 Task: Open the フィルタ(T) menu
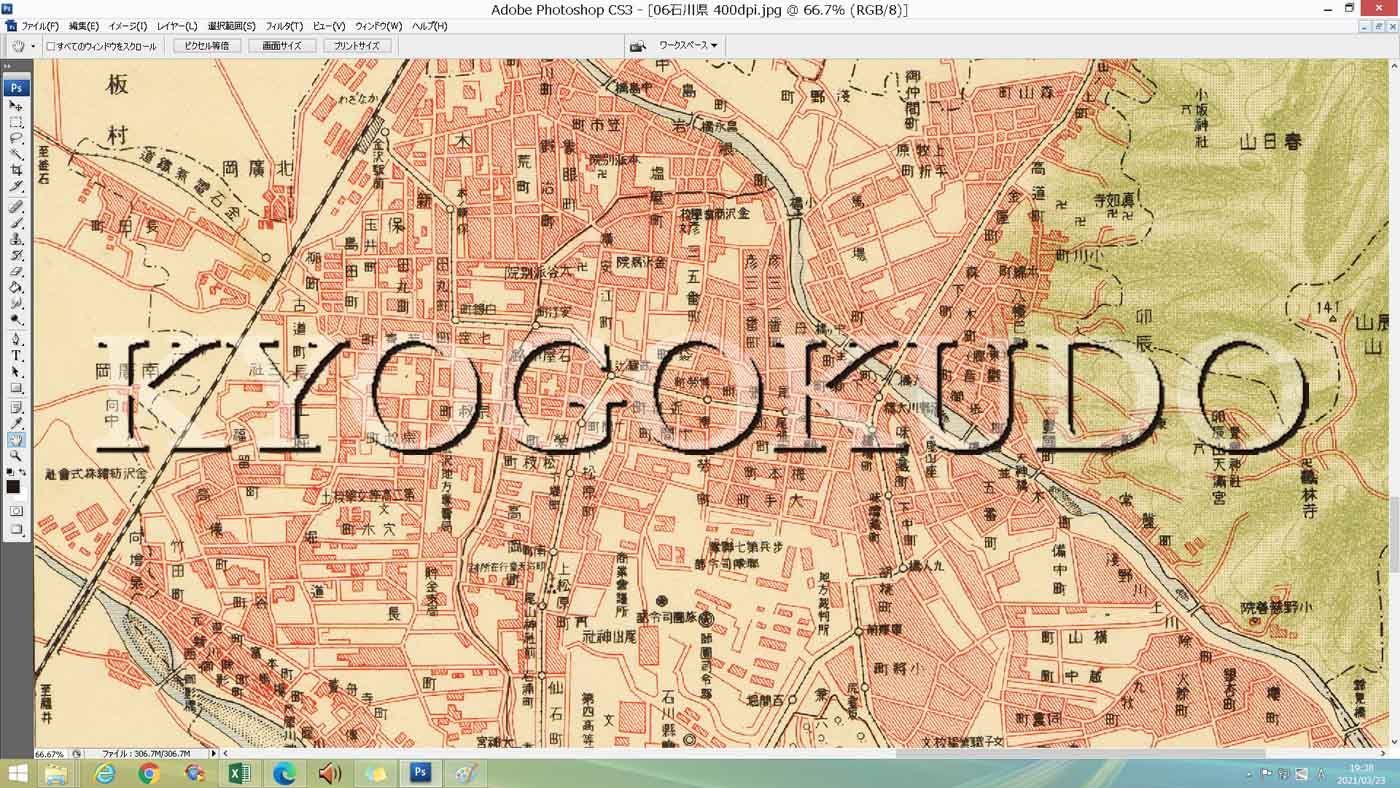pyautogui.click(x=284, y=26)
